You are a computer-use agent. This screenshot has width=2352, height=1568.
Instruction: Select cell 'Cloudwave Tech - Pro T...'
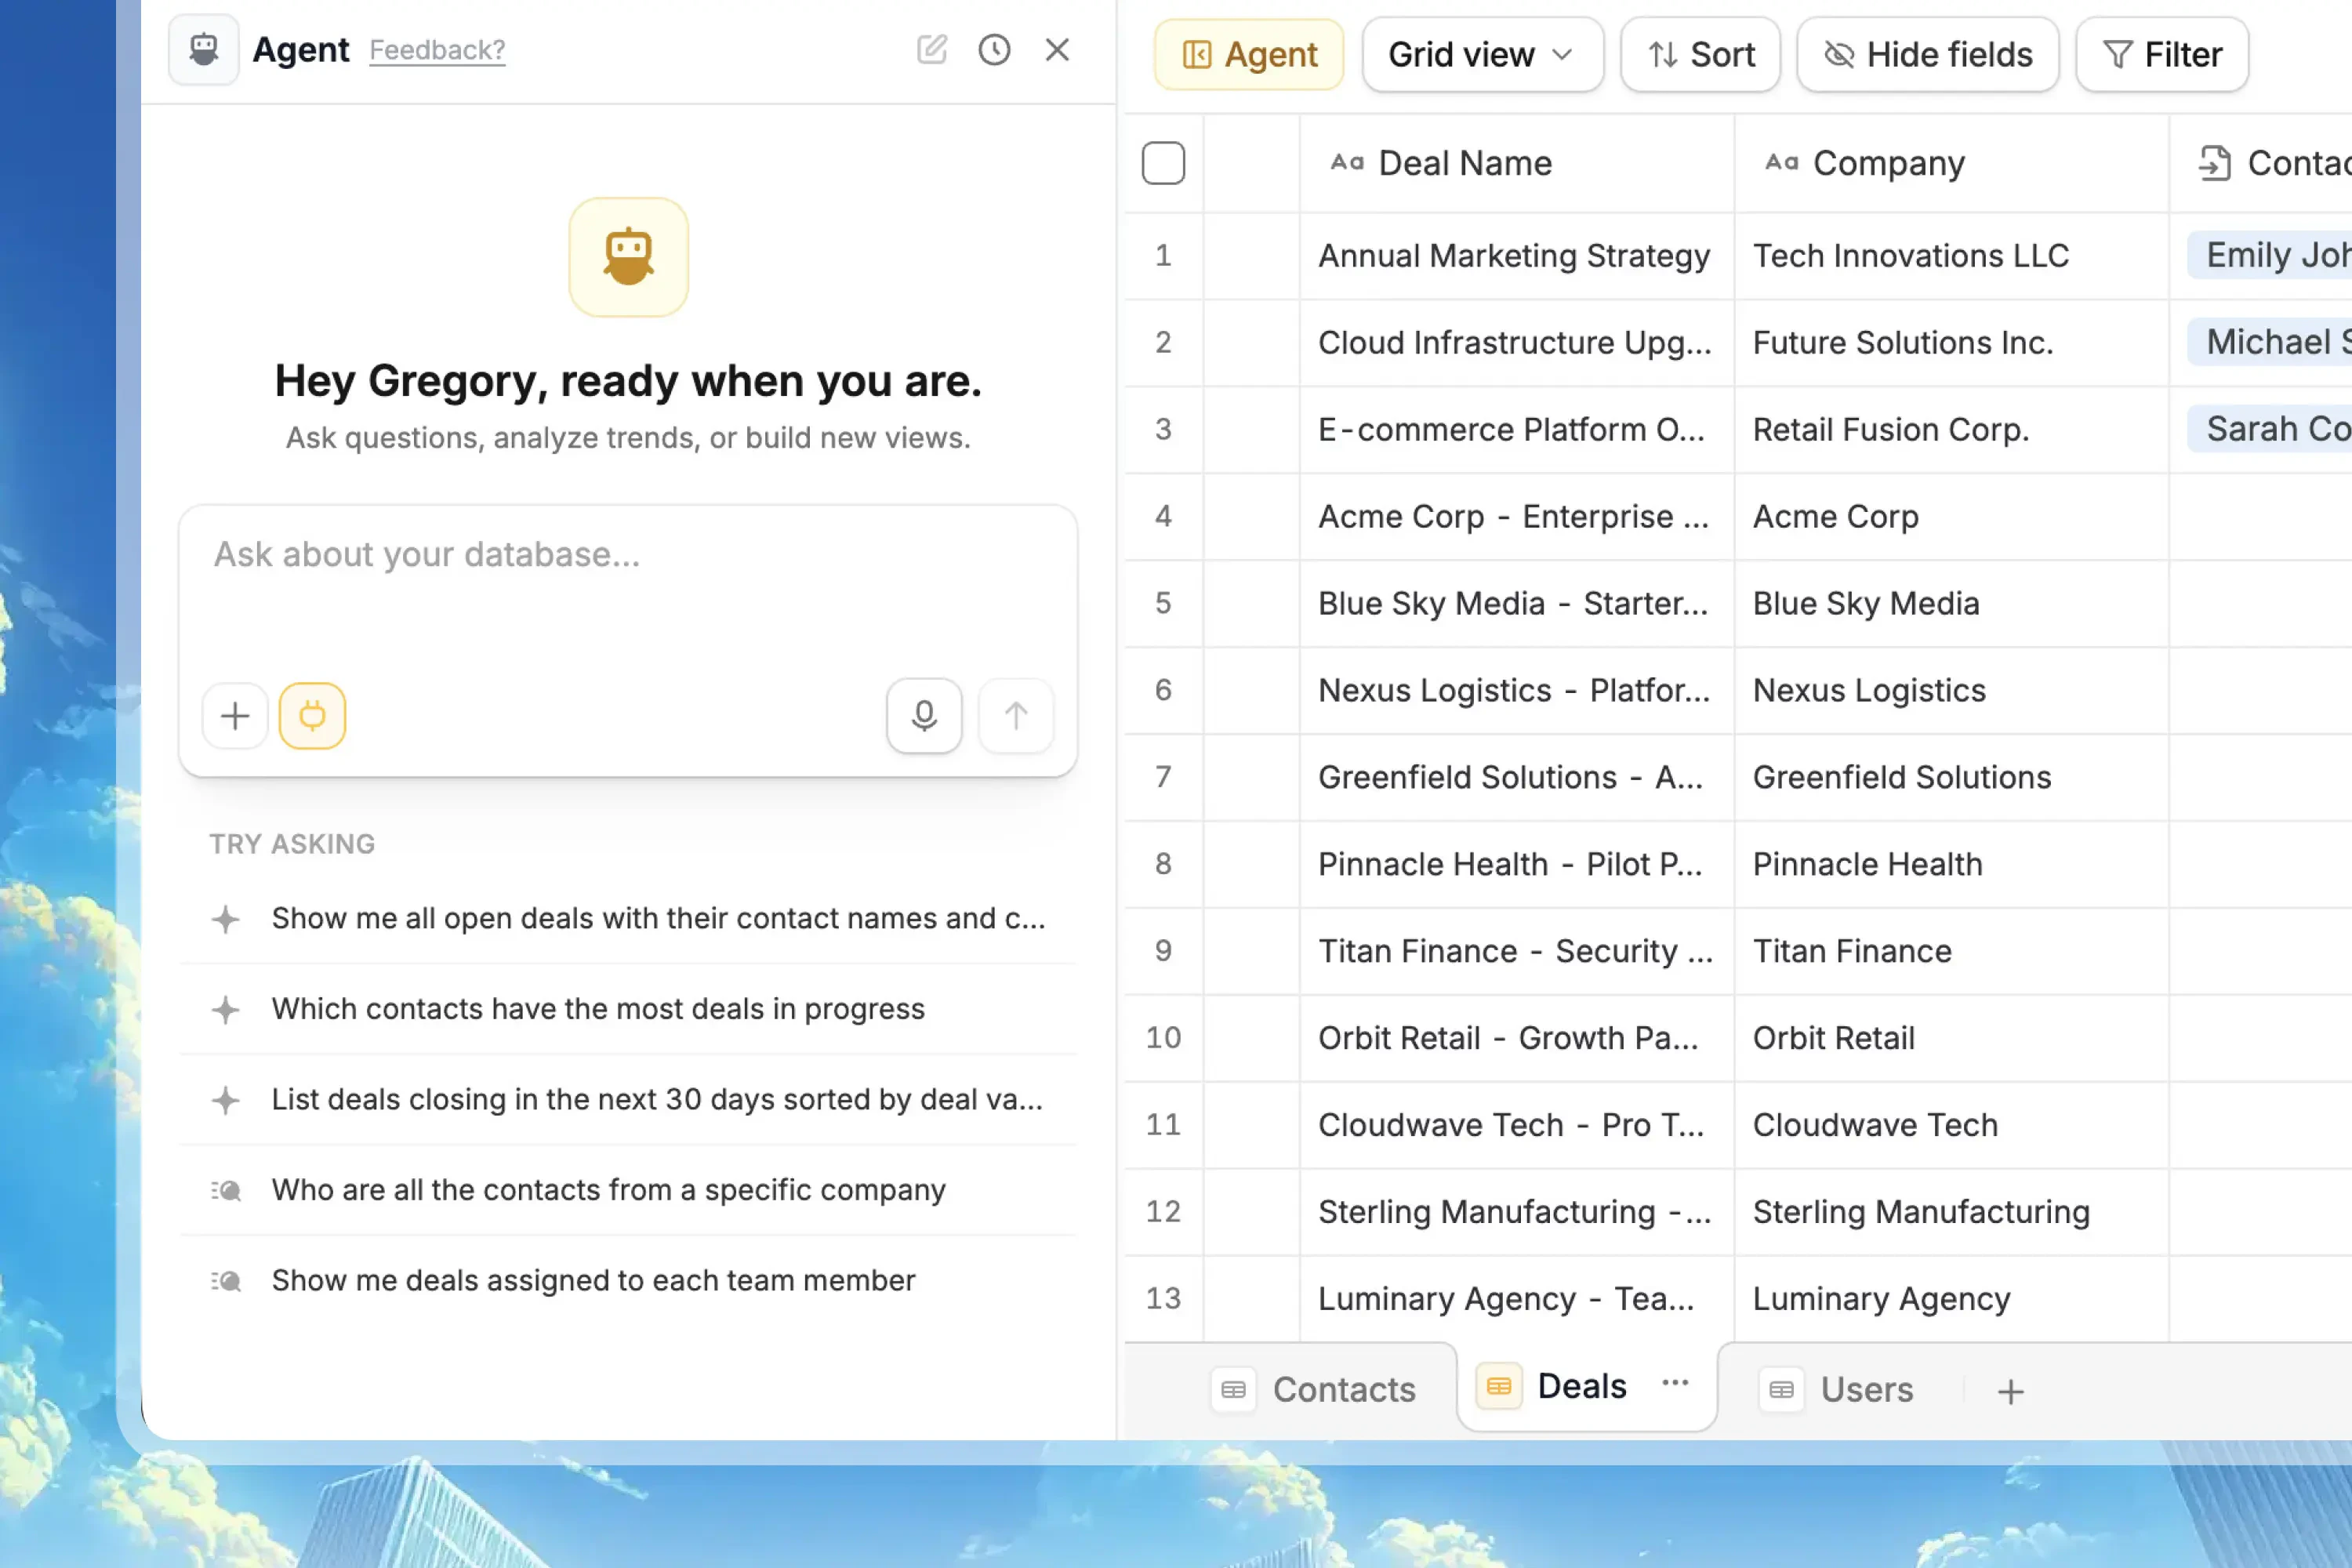coord(1516,1126)
